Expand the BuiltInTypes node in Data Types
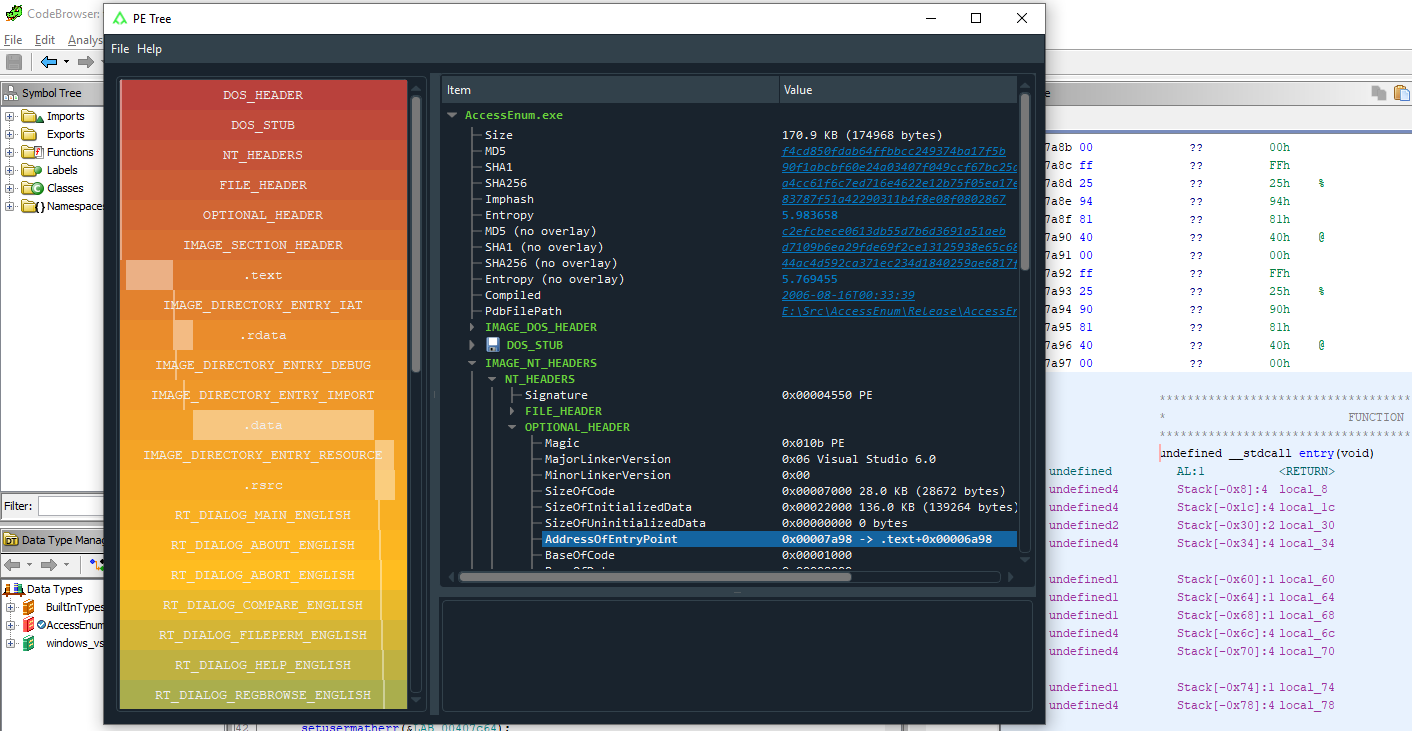 pyautogui.click(x=11, y=607)
